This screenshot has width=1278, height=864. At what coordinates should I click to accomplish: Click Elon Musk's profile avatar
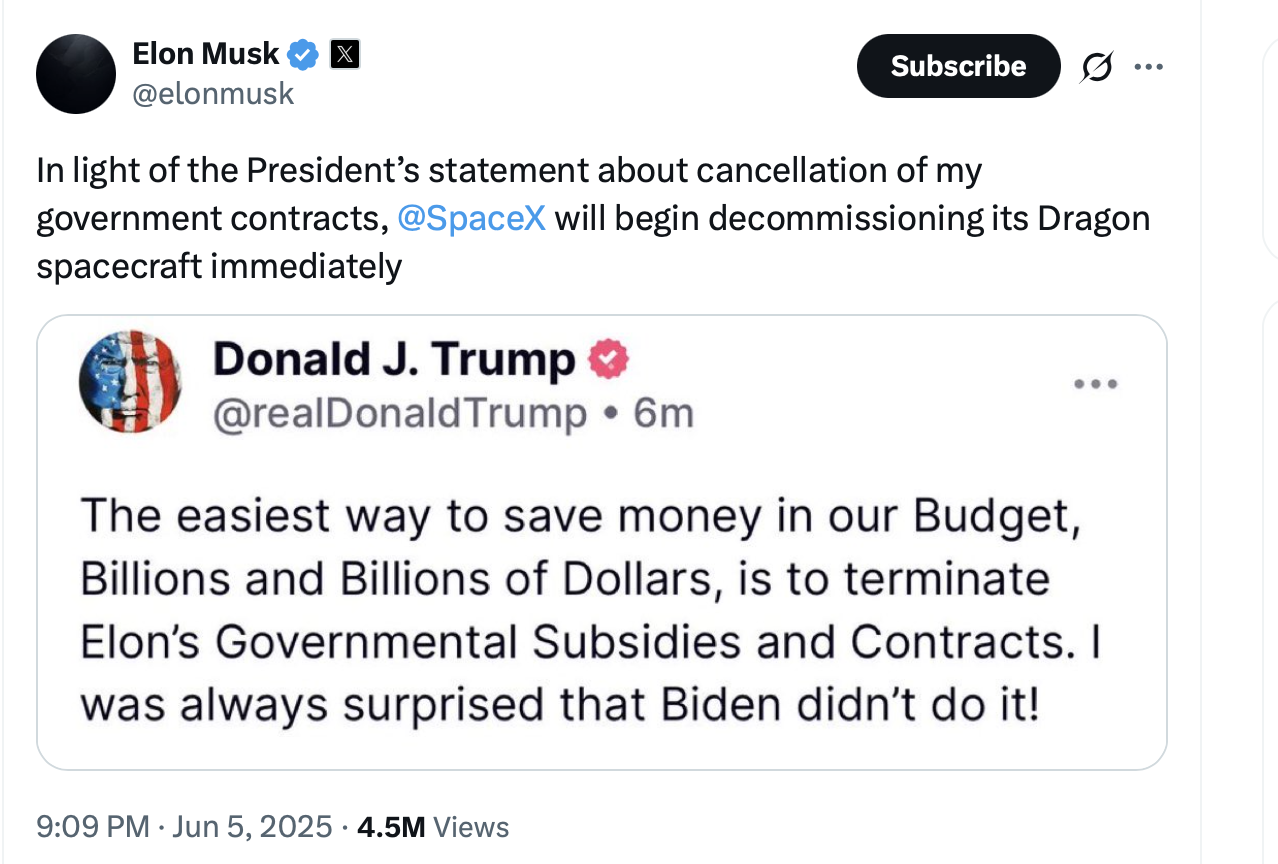click(x=76, y=73)
